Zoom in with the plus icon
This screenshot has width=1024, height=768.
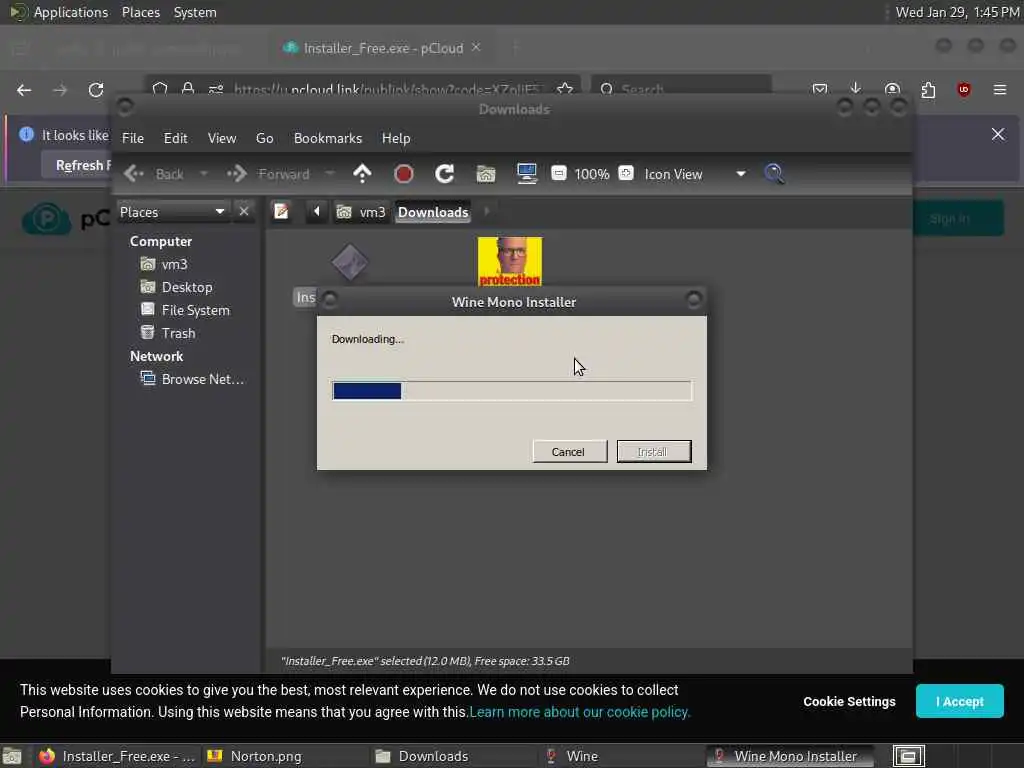[x=626, y=173]
